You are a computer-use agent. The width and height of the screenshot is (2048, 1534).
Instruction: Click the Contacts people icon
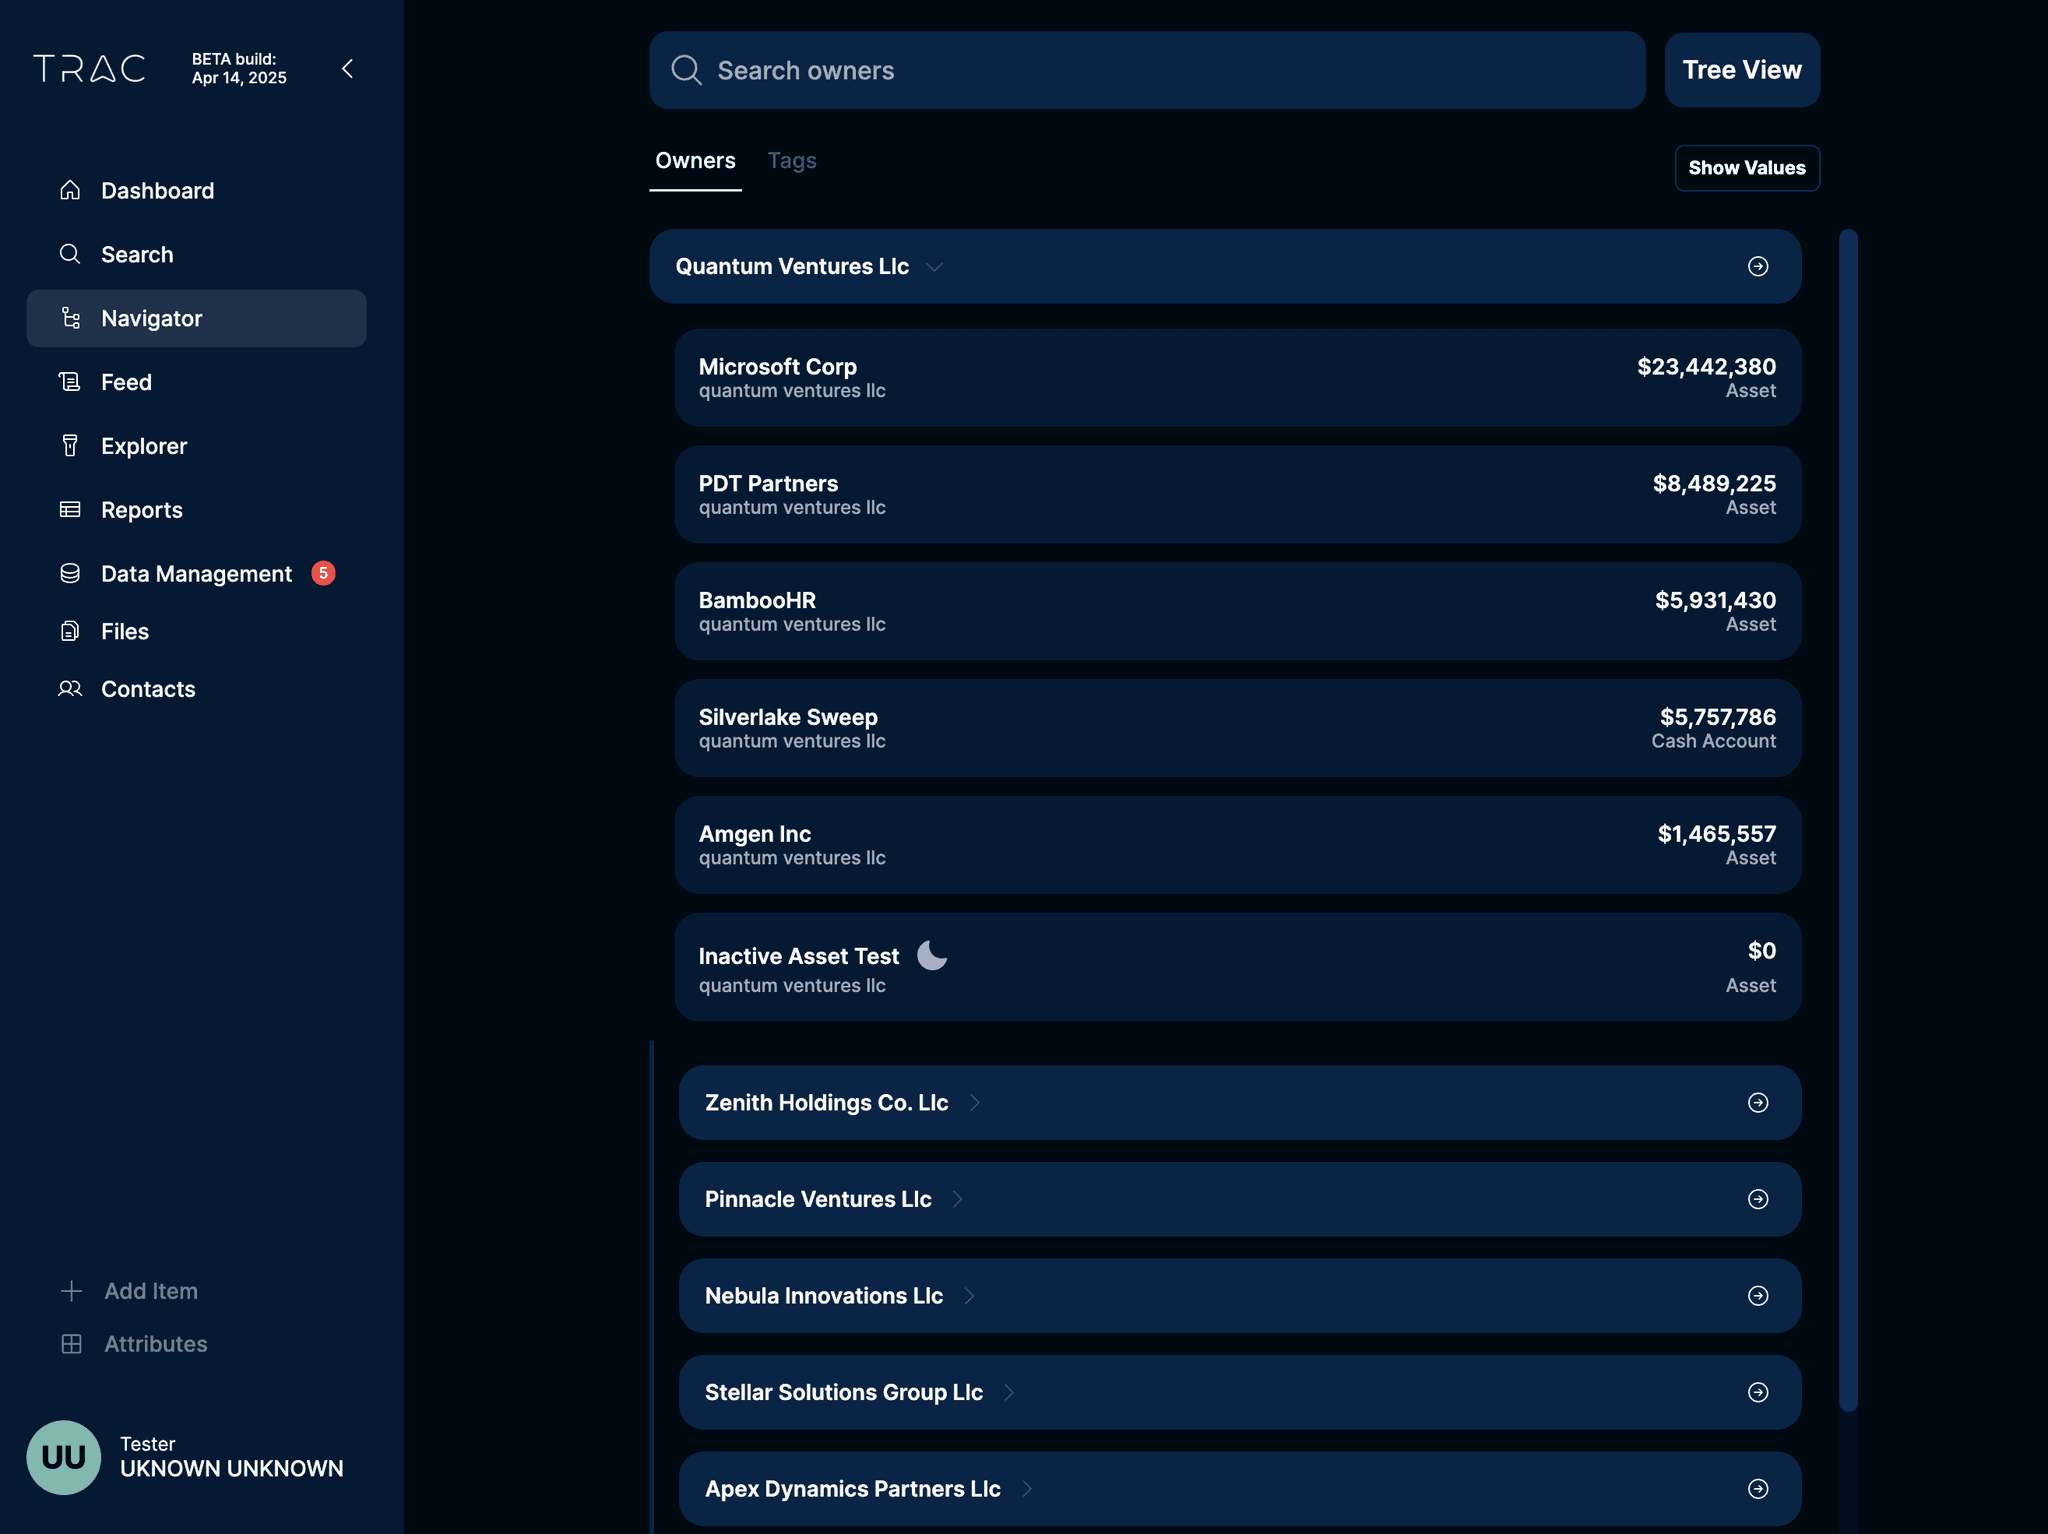70,689
